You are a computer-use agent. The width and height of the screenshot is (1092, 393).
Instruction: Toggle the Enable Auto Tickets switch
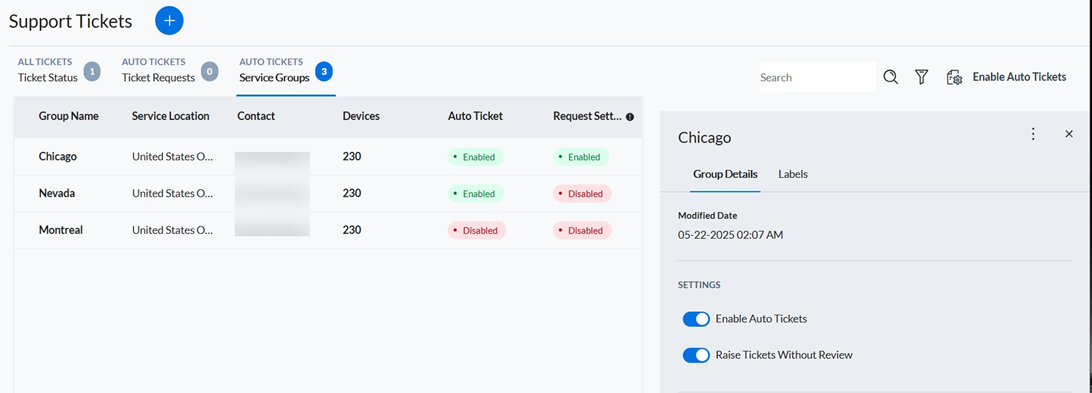(x=696, y=319)
